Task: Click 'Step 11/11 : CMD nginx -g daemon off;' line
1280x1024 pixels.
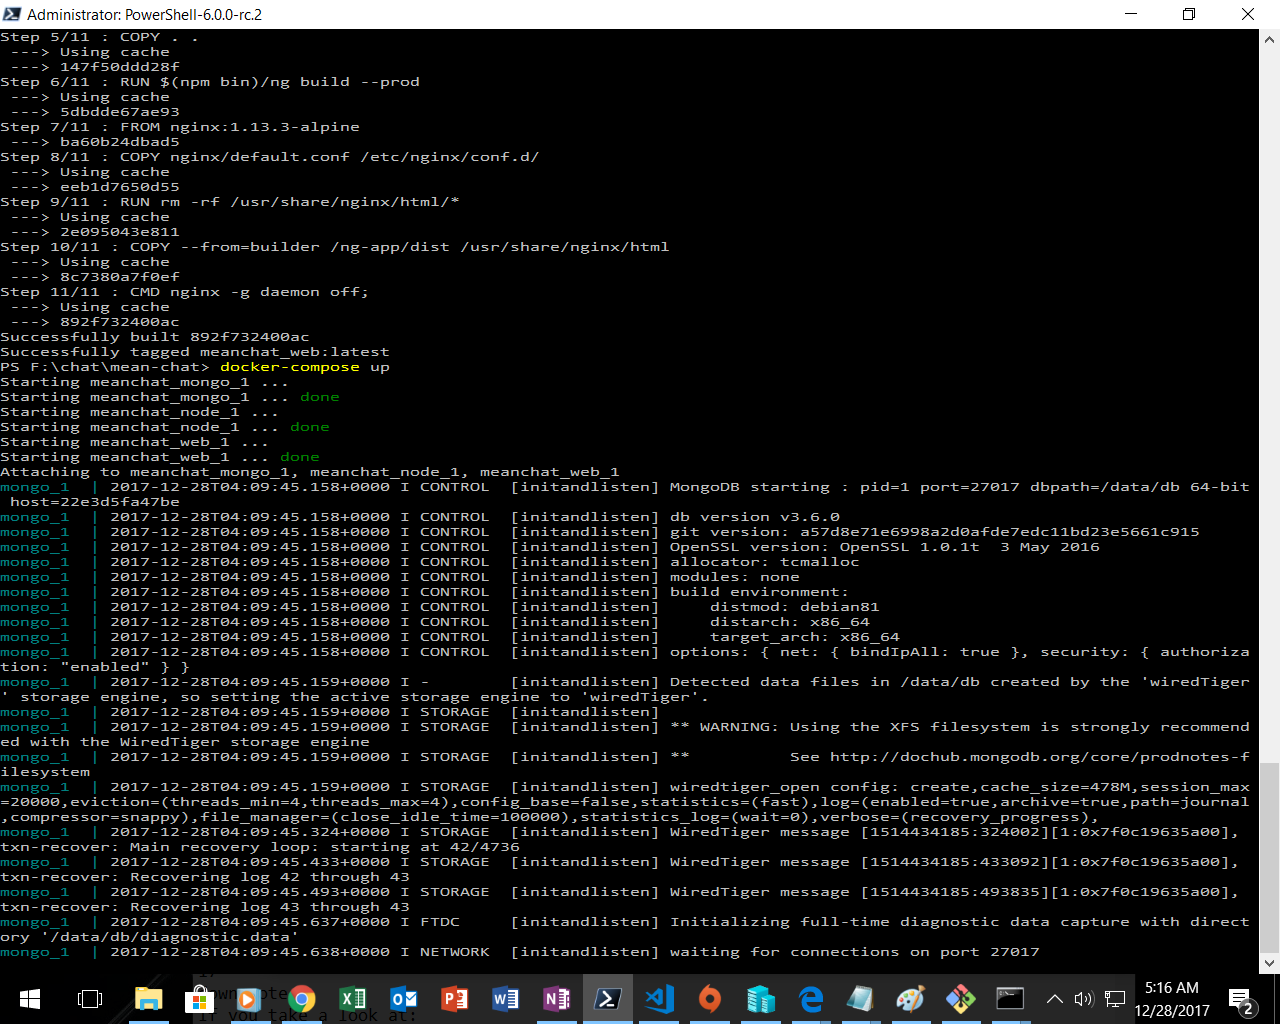Action: point(185,292)
